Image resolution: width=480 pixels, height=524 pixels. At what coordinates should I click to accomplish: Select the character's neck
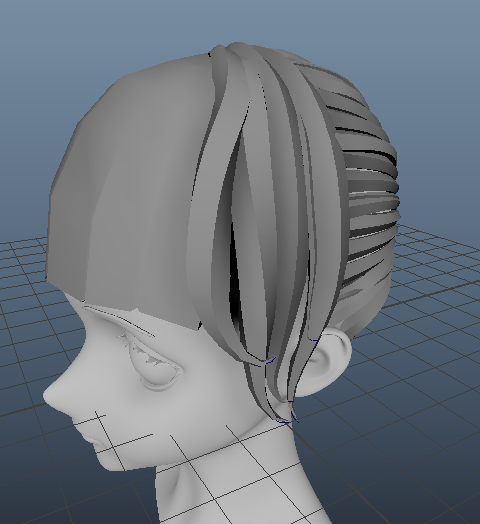tap(234, 478)
